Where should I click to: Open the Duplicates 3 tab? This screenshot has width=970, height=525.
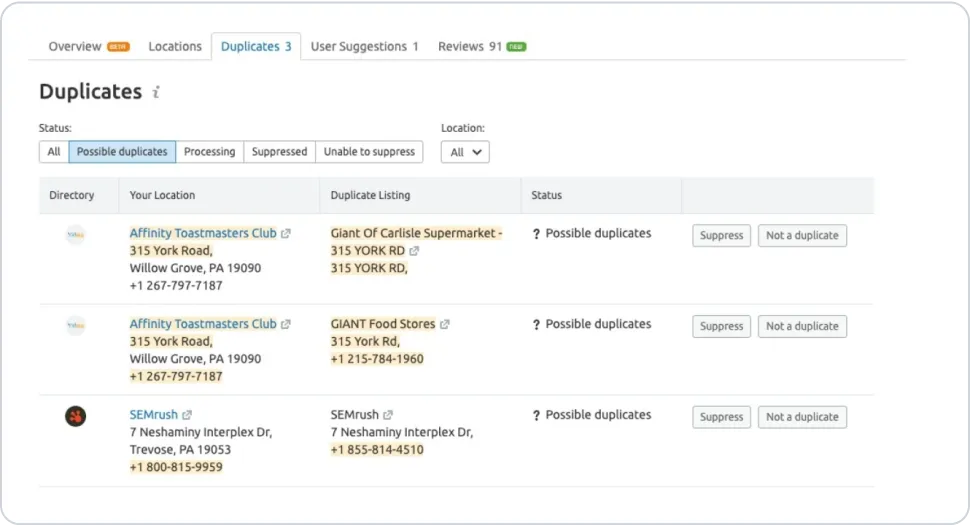tap(256, 46)
